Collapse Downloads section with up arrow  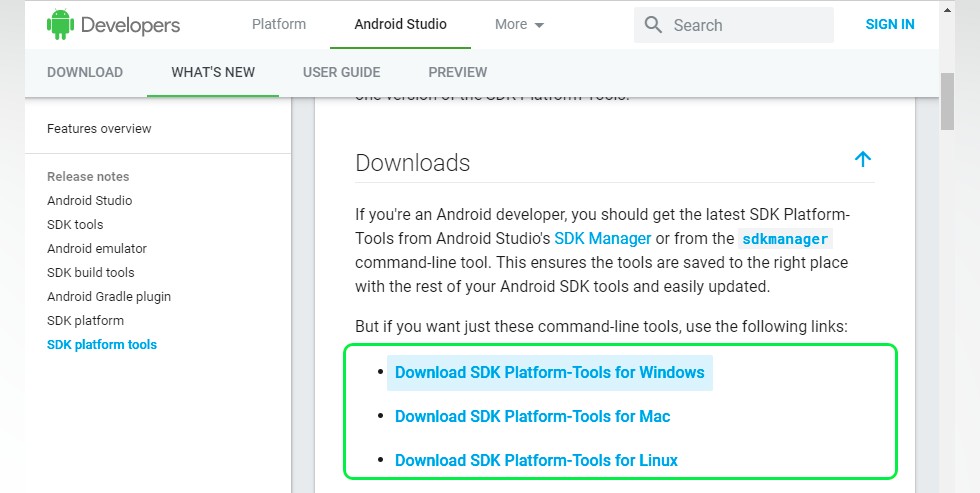[863, 159]
